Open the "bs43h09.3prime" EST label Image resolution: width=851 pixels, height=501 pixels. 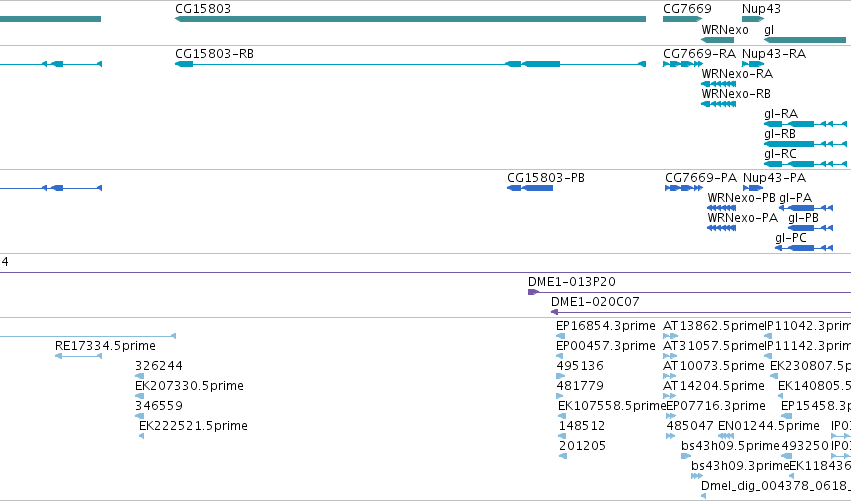point(740,466)
